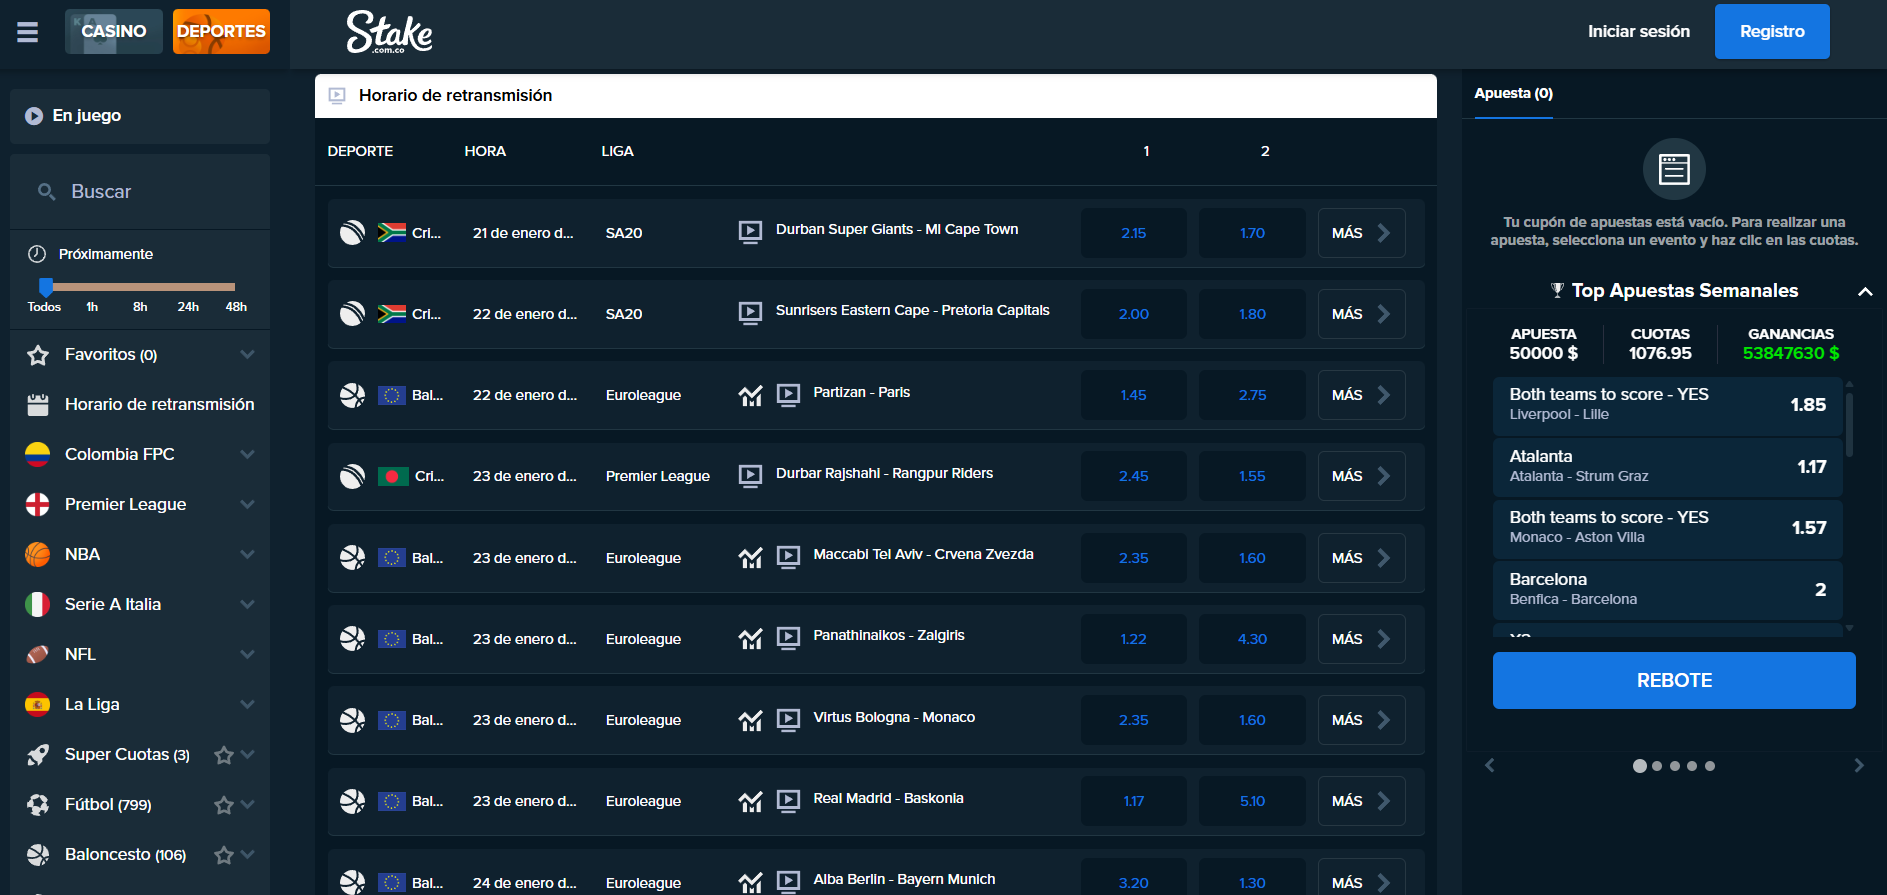Toggle favorite star for Super Cuotas
1887x895 pixels.
pos(224,755)
